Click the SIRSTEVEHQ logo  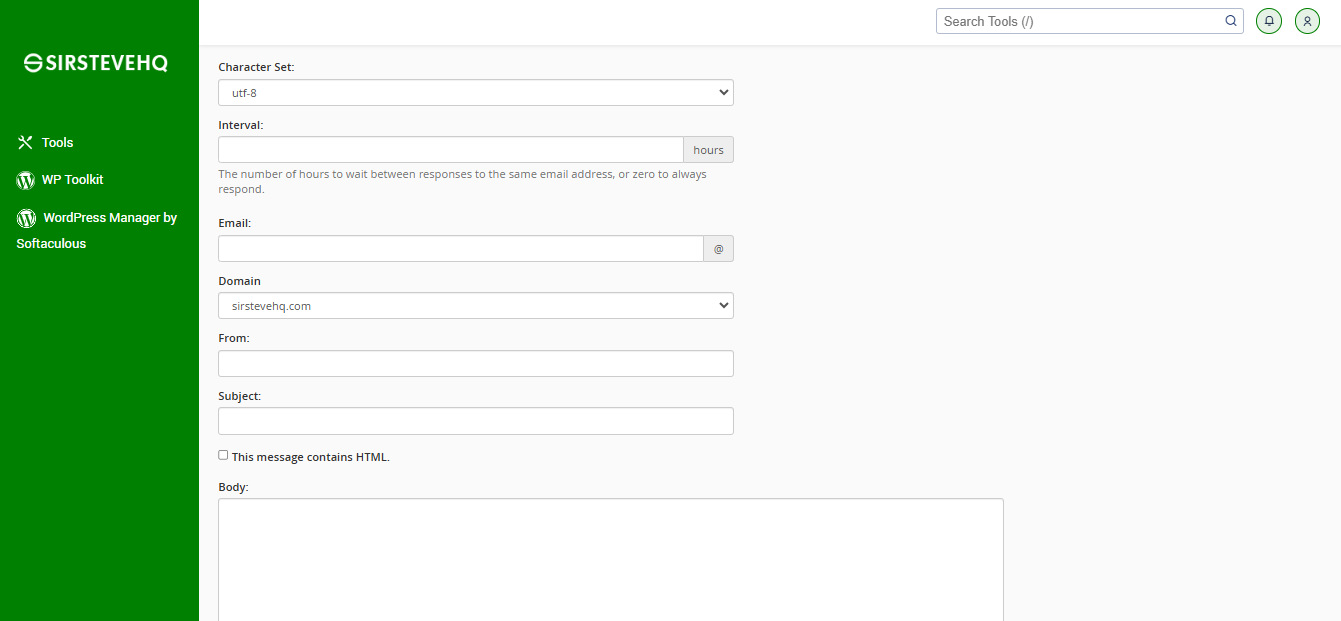pos(96,63)
